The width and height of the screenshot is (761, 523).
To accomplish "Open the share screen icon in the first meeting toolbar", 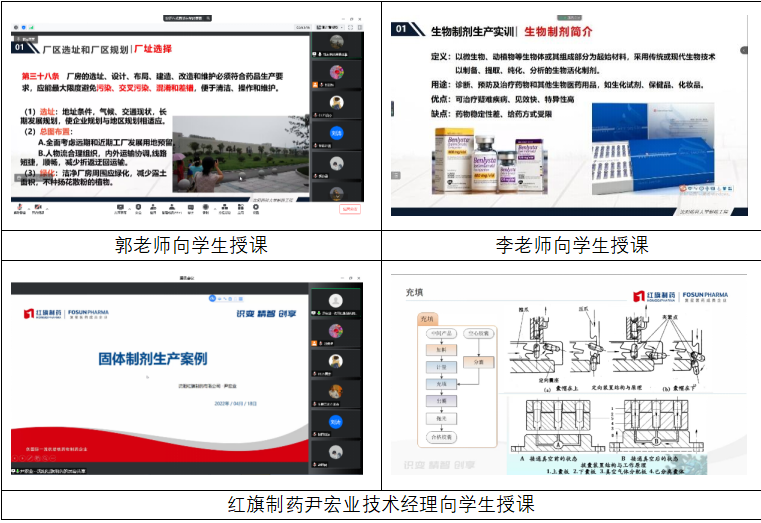I will [x=119, y=207].
